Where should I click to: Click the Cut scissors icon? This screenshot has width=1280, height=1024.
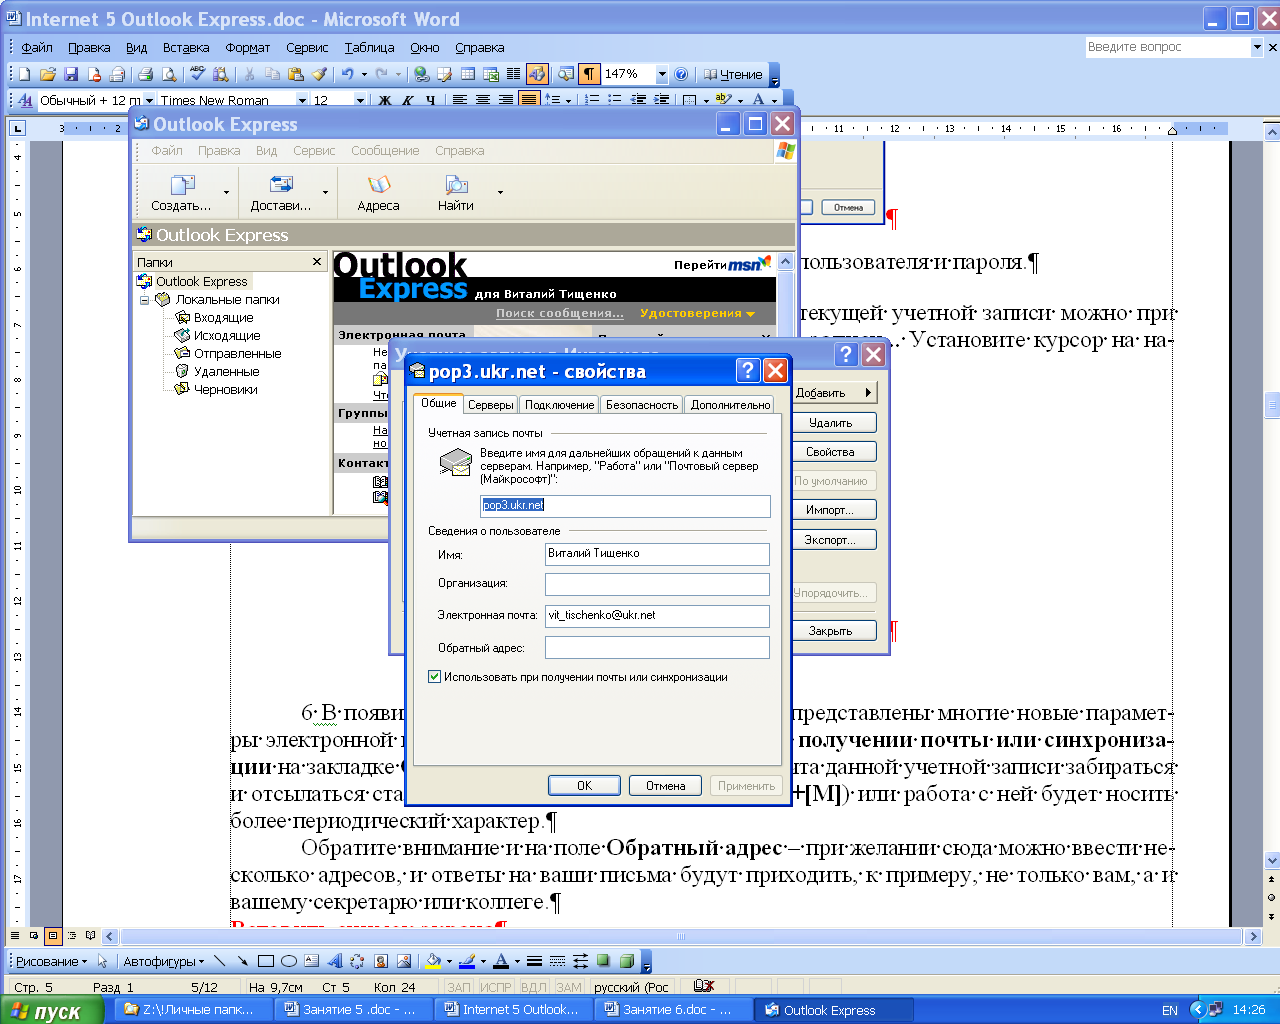pos(248,74)
